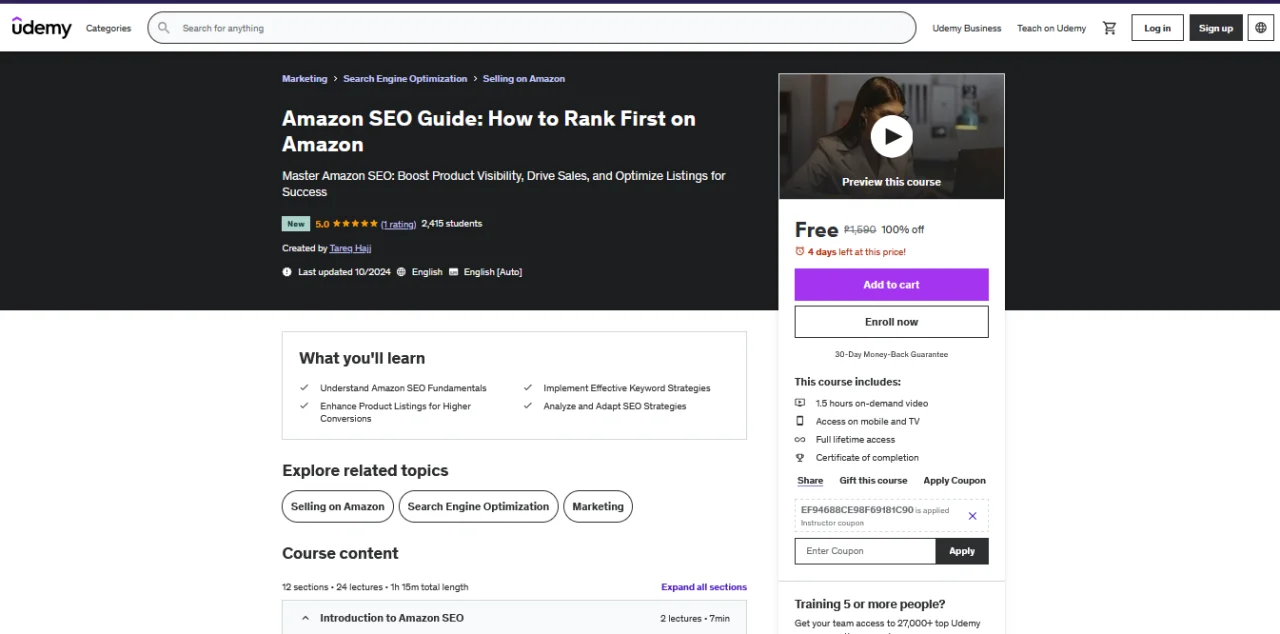This screenshot has width=1280, height=634.
Task: Click Training 5 or more people heading
Action: tap(870, 604)
